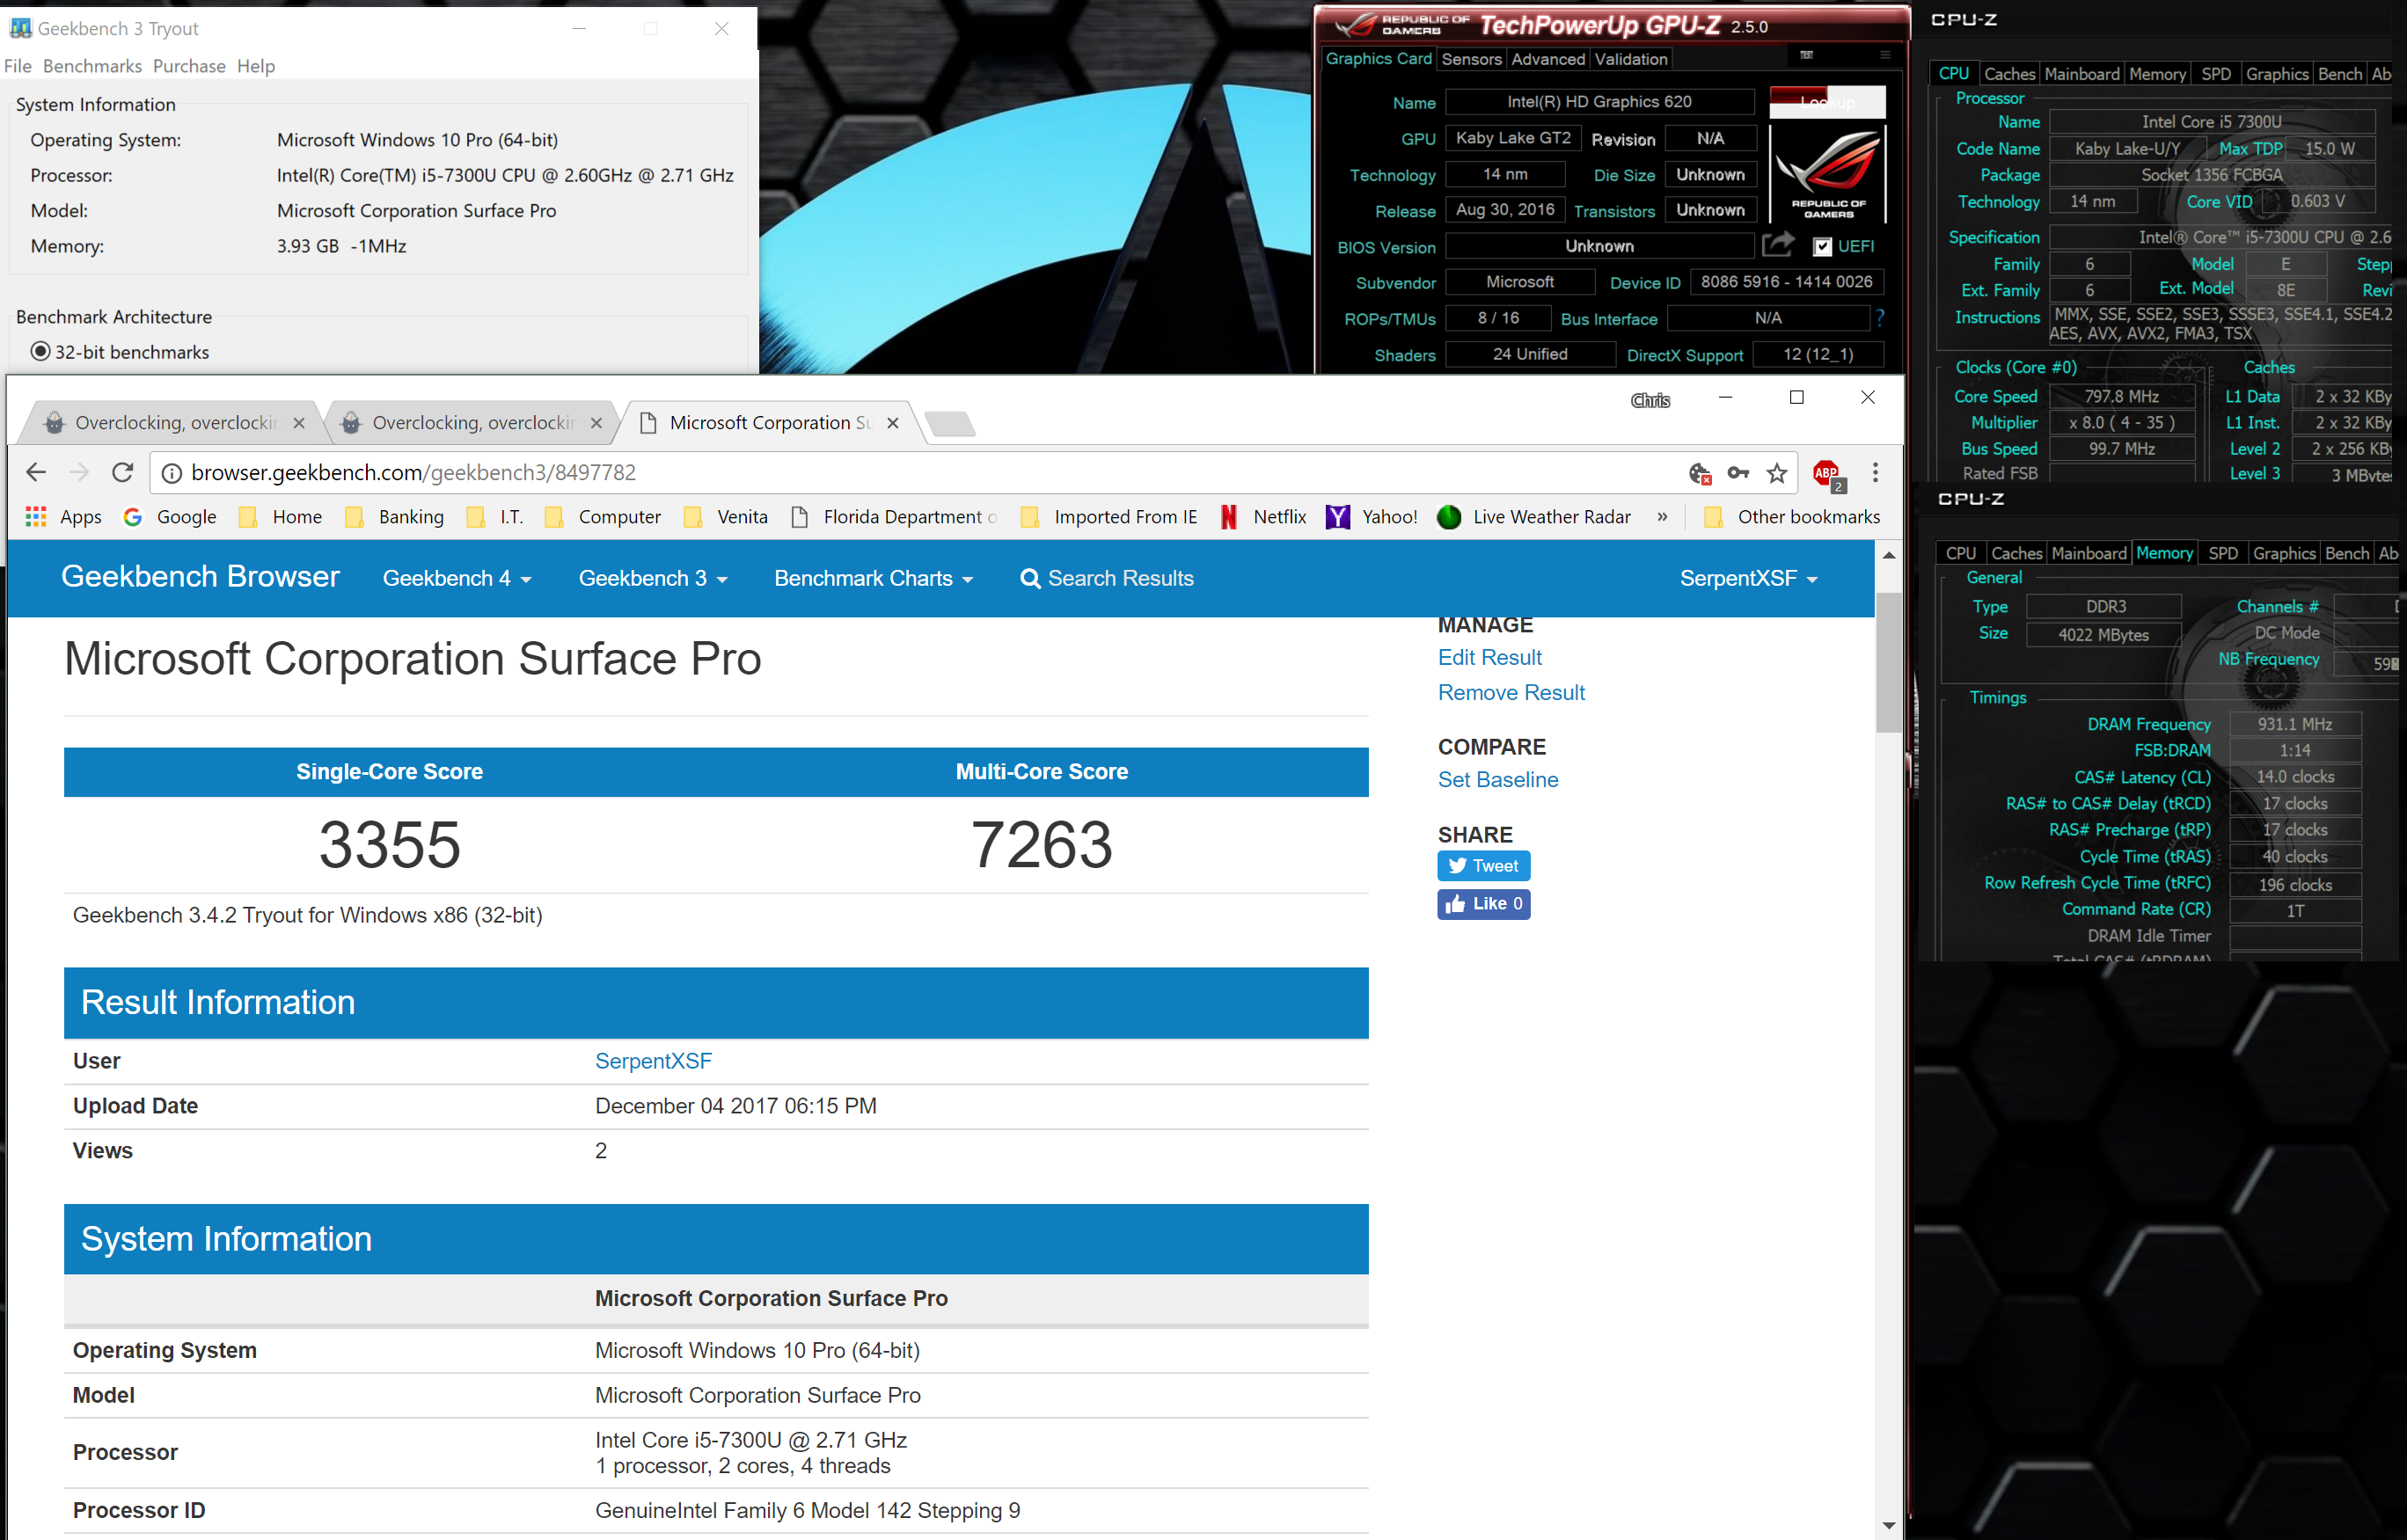
Task: Open the Other bookmarks folder
Action: [1792, 517]
